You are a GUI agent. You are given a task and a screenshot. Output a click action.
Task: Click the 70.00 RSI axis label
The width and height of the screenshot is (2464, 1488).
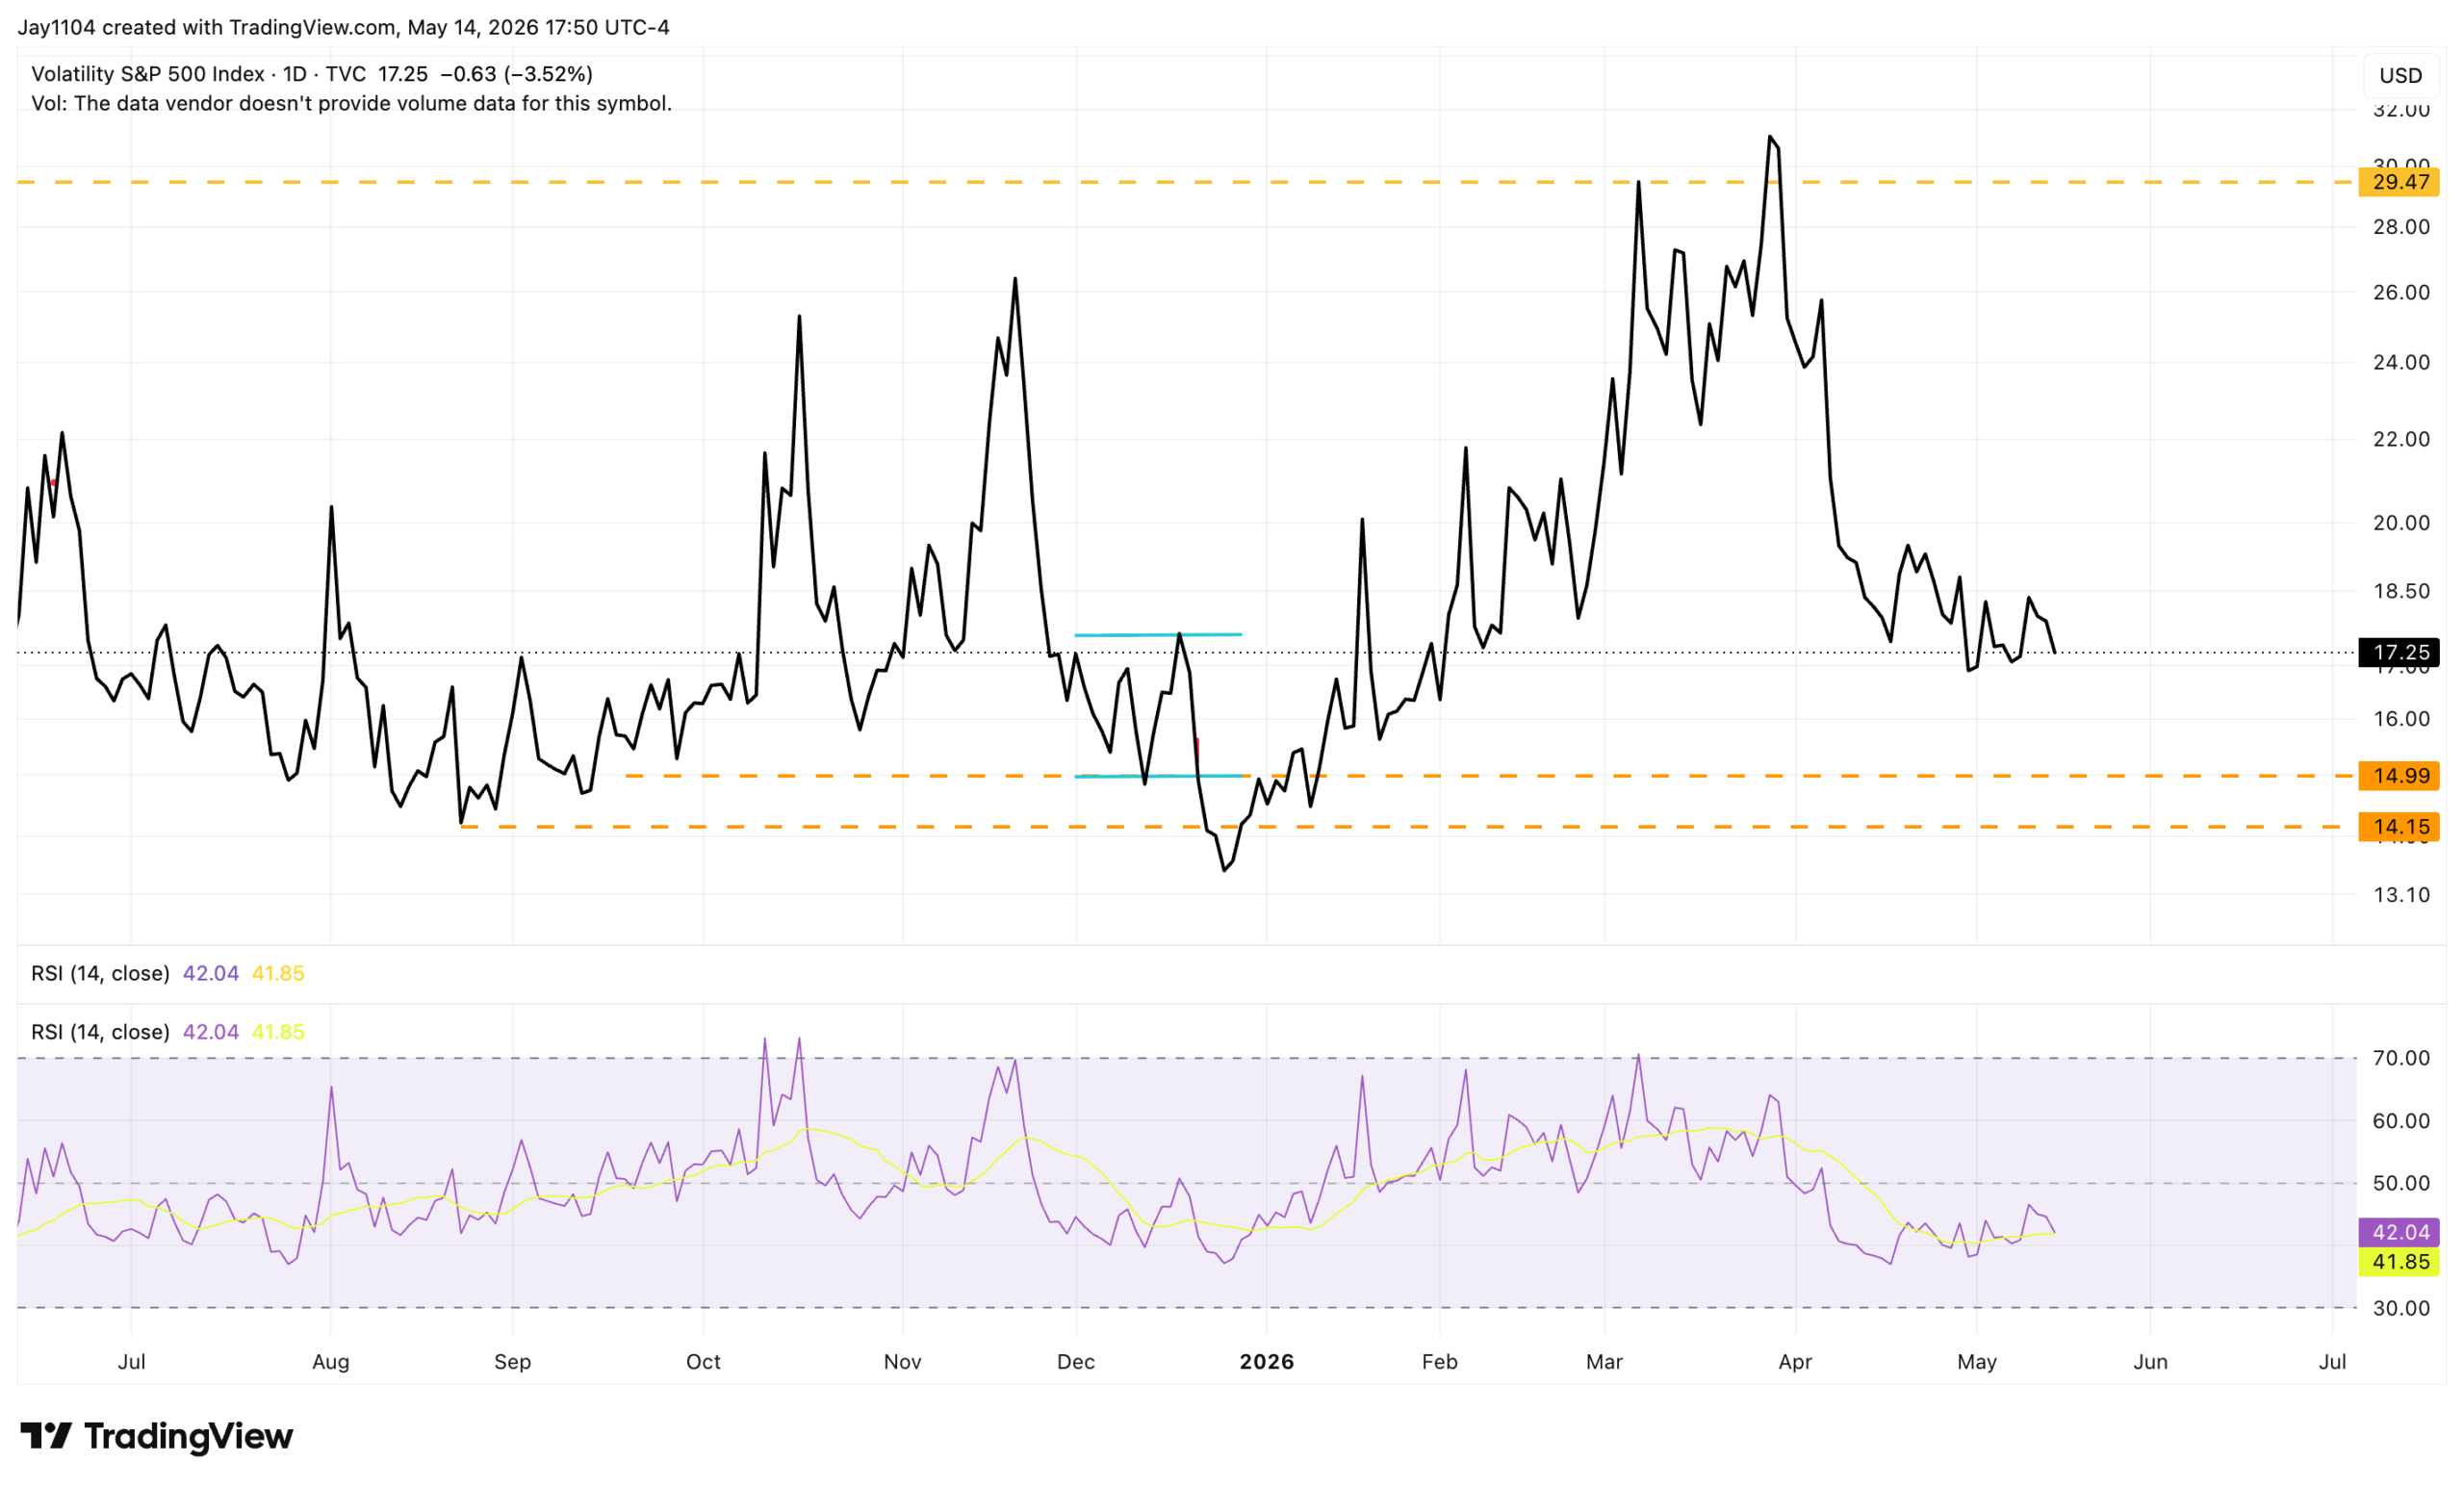click(x=2401, y=1058)
